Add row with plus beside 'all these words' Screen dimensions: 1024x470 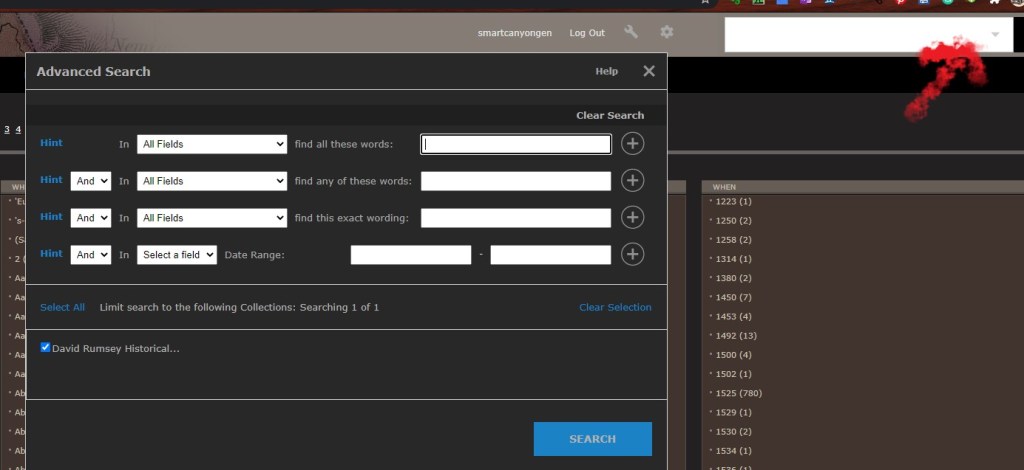(x=632, y=144)
